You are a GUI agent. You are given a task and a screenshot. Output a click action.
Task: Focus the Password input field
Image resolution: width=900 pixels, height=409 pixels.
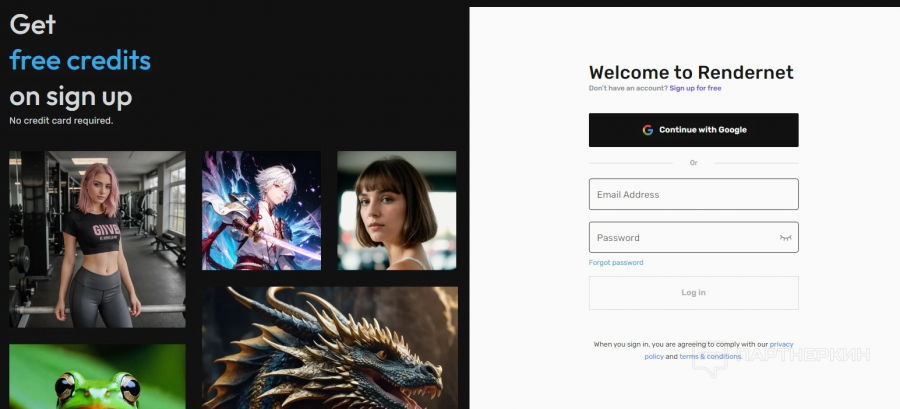[x=693, y=237]
